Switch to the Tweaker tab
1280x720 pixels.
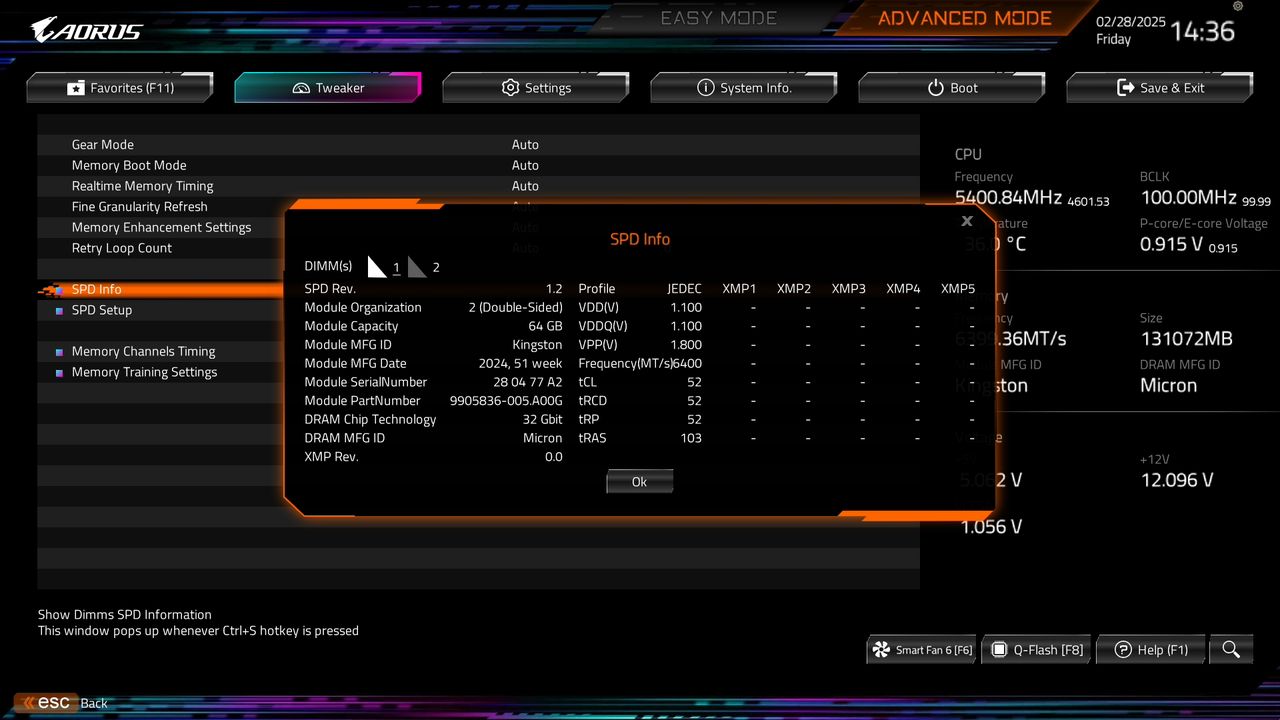pyautogui.click(x=328, y=88)
